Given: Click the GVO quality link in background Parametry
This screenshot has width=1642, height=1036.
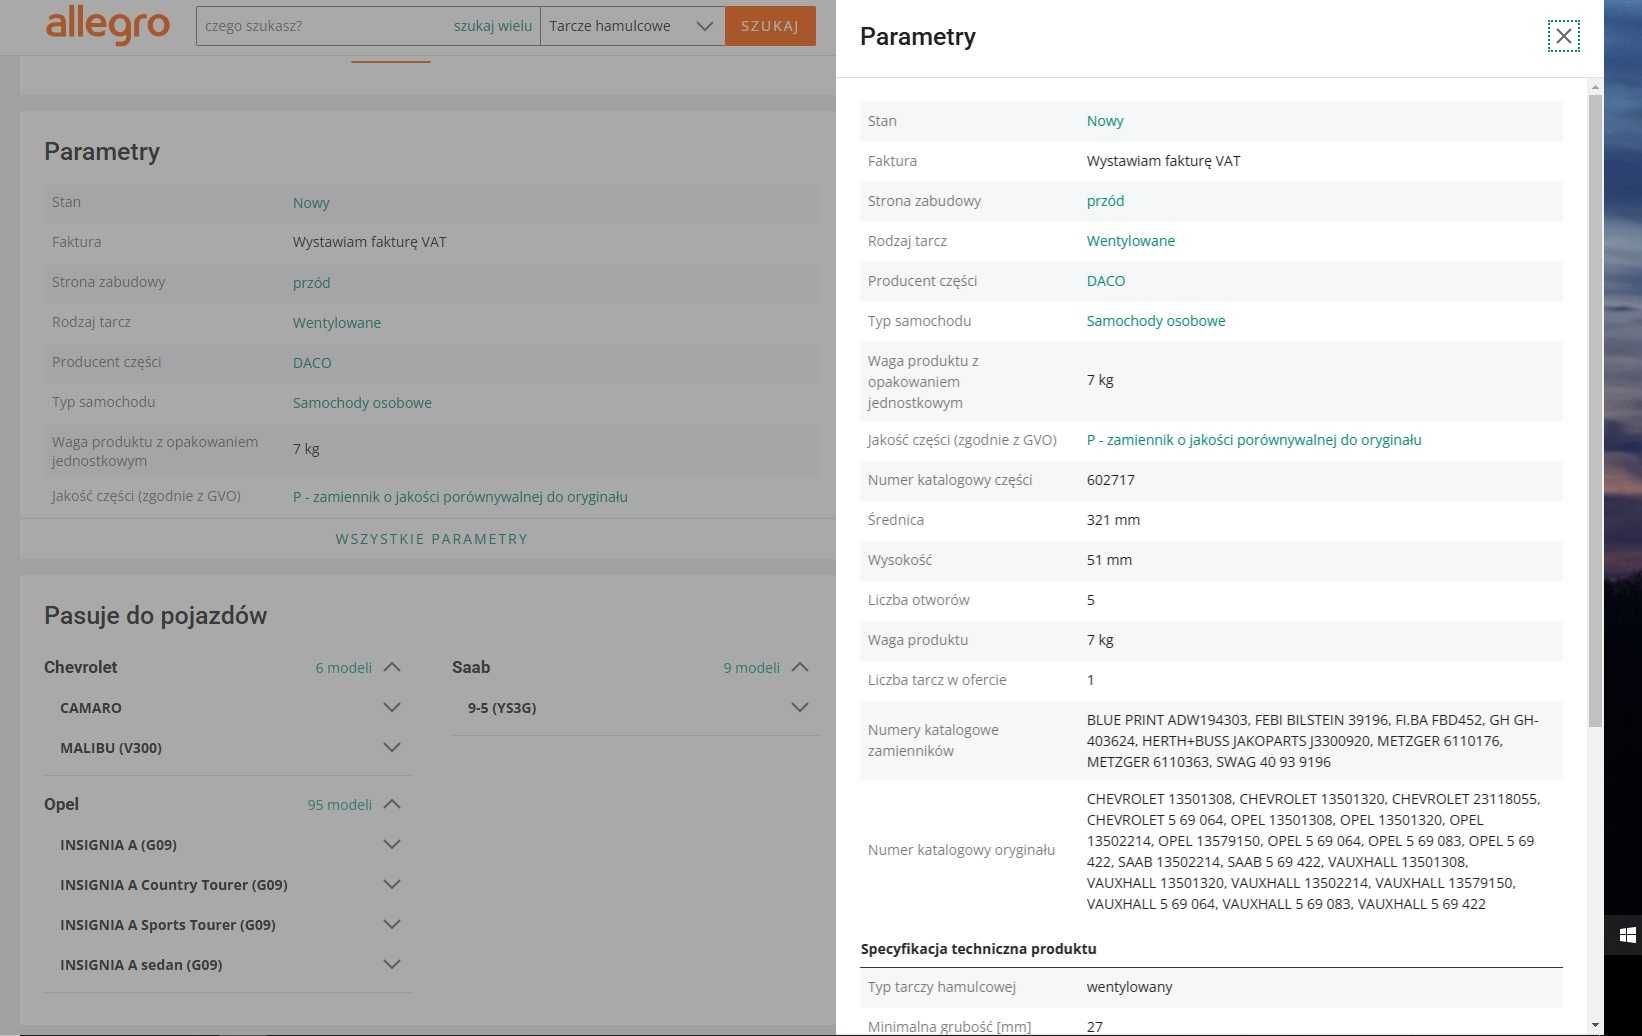Looking at the screenshot, I should coord(460,497).
